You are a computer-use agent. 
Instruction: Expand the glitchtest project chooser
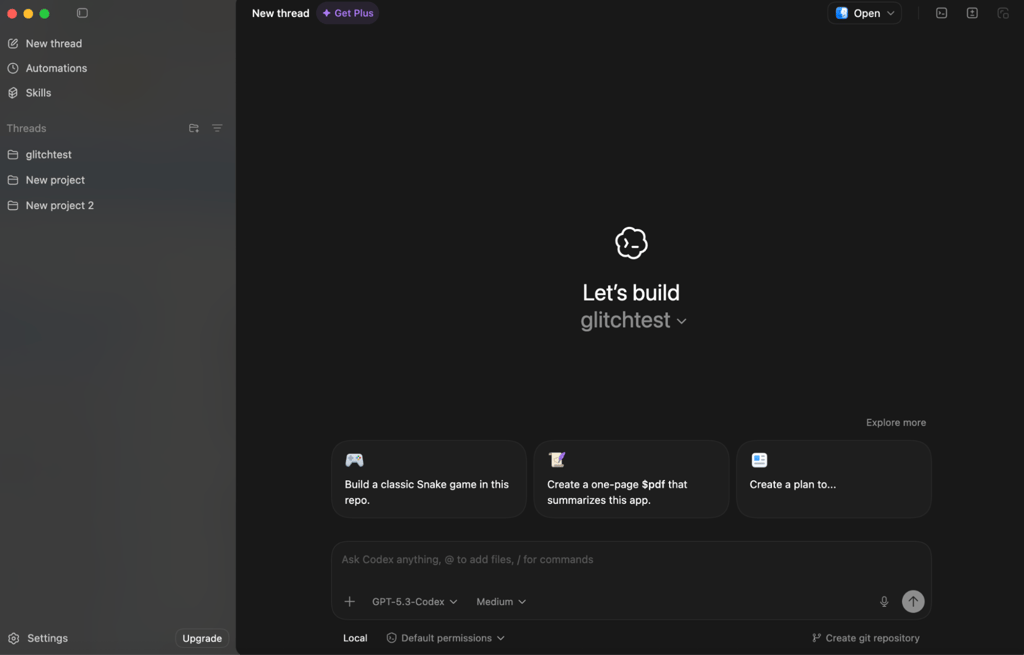point(633,320)
